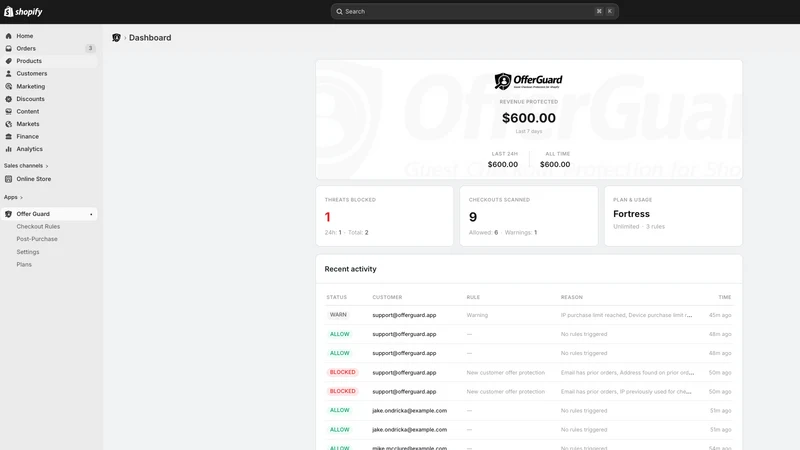Click the Markets globe icon
The image size is (800, 450).
click(9, 124)
